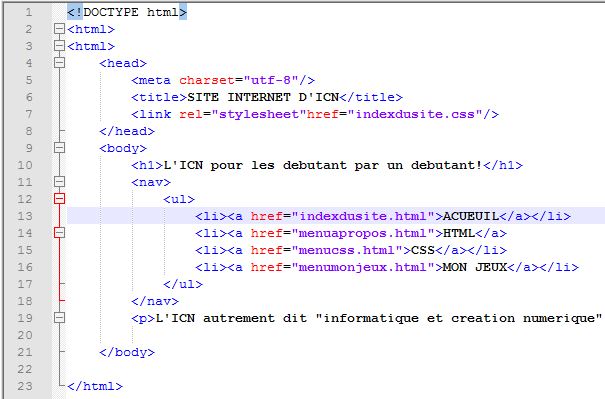Collapse the nav tag fold on line 11
Image resolution: width=605 pixels, height=399 pixels.
pos(59,182)
